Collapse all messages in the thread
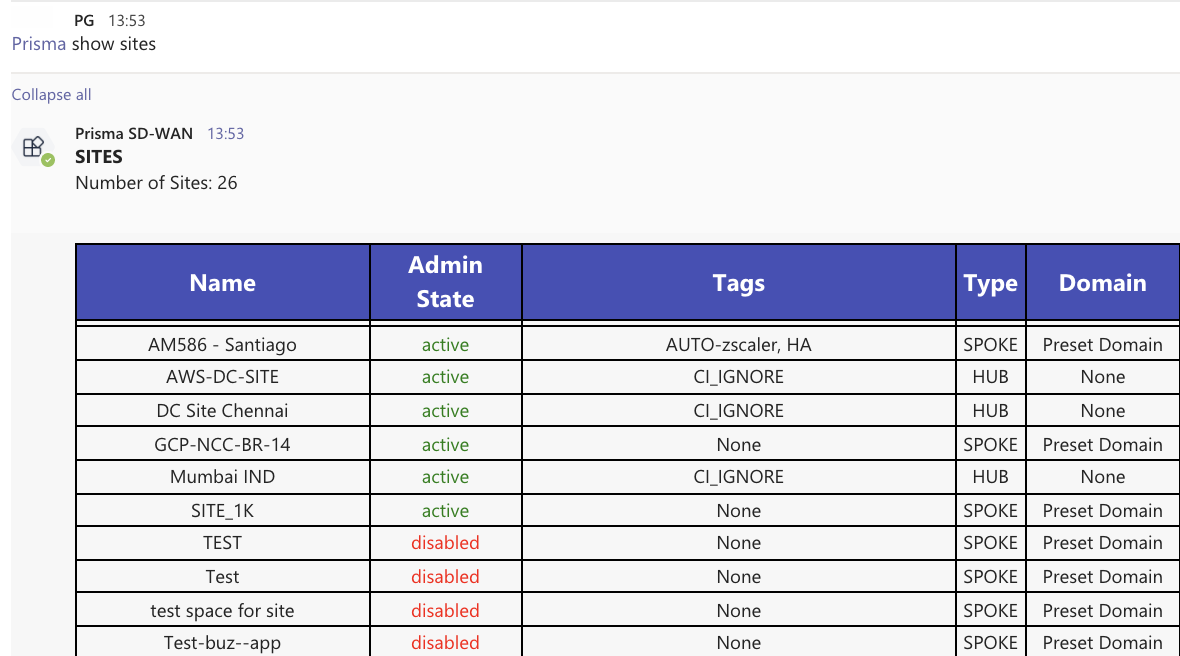 point(51,95)
